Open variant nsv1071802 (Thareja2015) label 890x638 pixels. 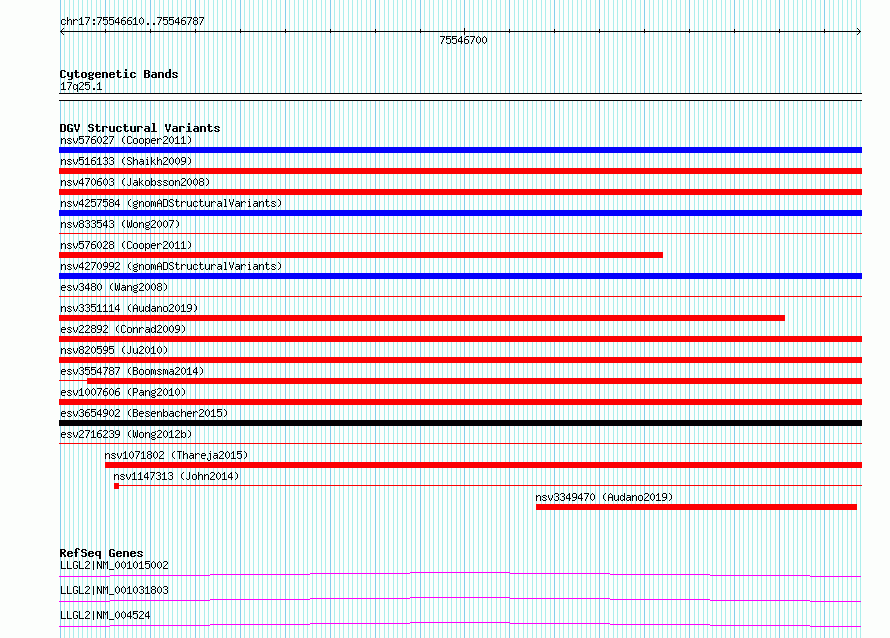[177, 455]
